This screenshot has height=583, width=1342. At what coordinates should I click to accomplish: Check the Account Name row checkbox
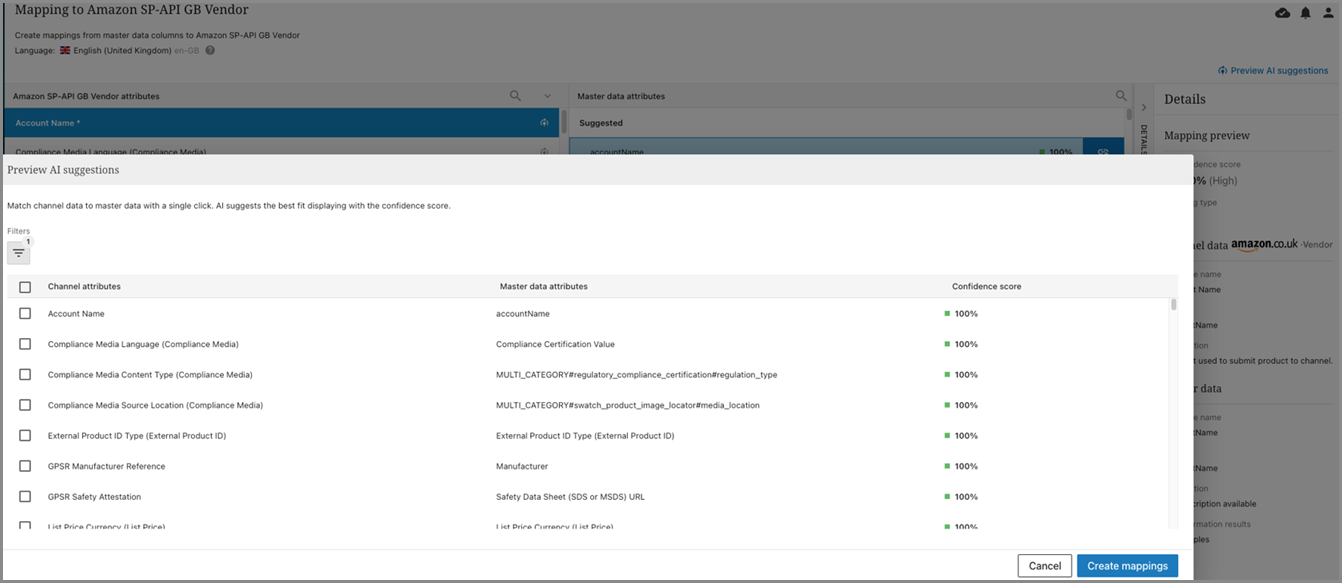click(25, 314)
